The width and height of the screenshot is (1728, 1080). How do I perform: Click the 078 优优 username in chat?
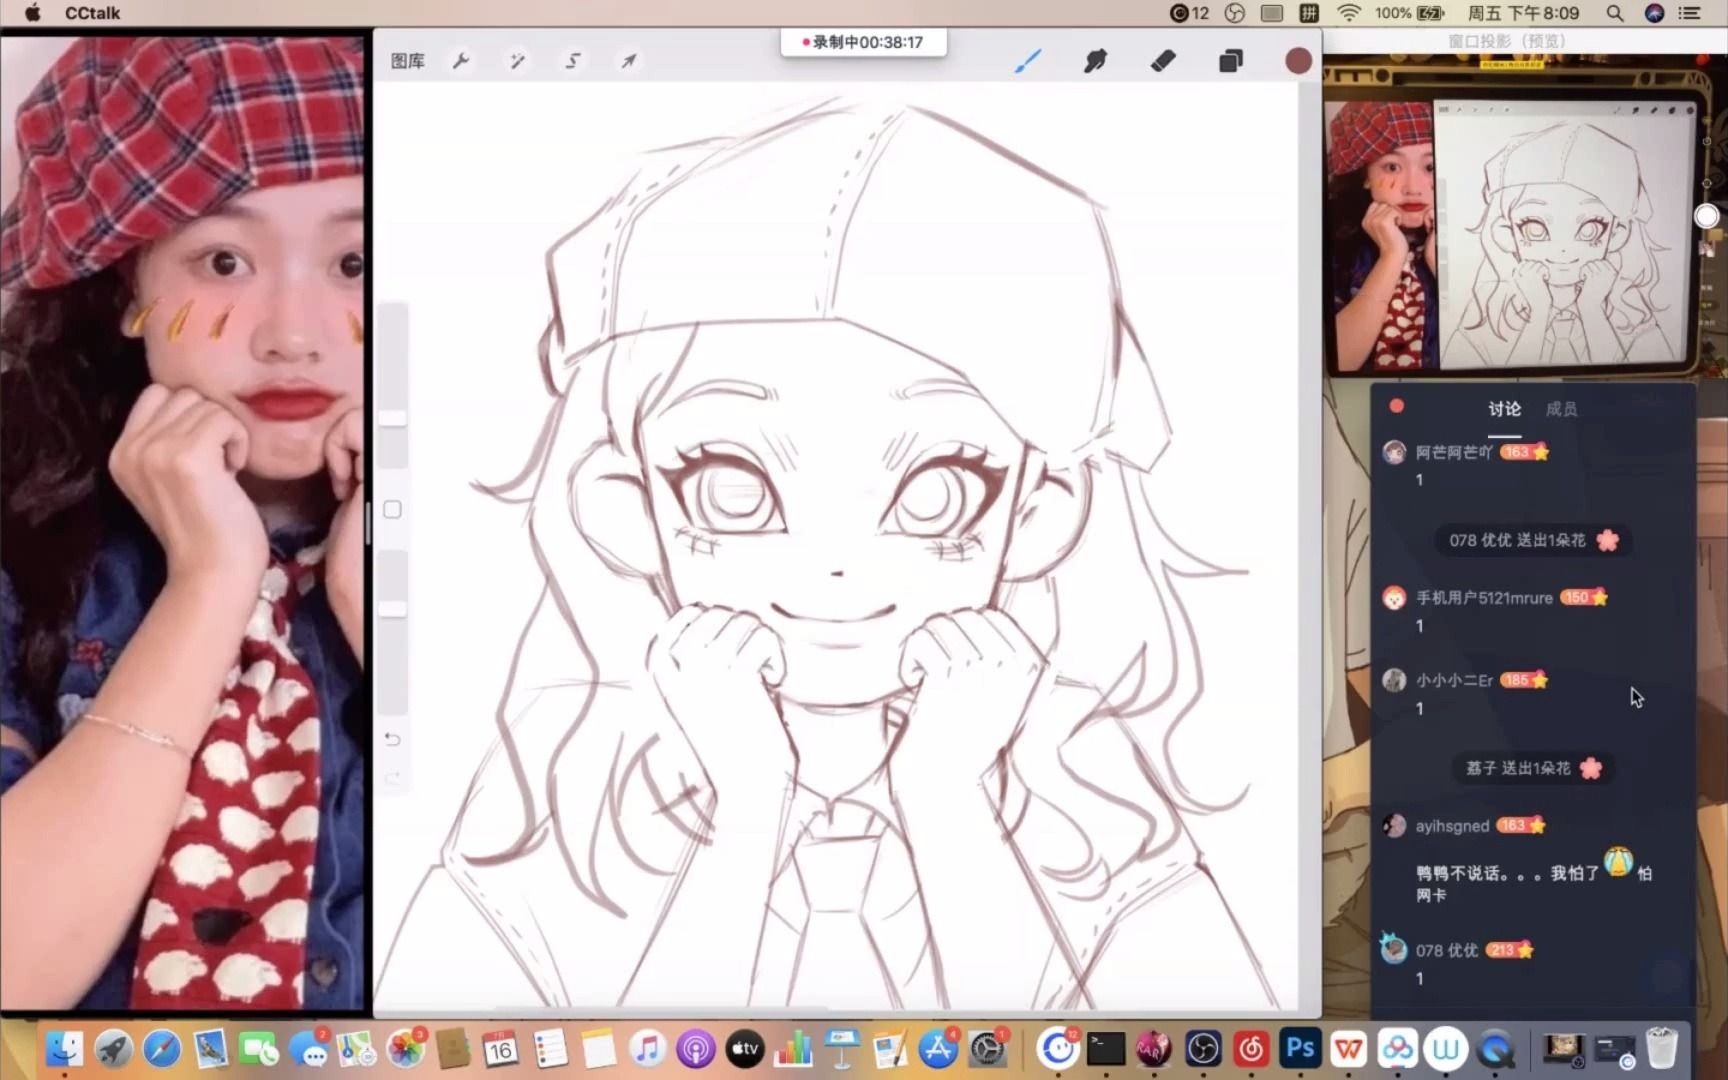tap(1446, 951)
